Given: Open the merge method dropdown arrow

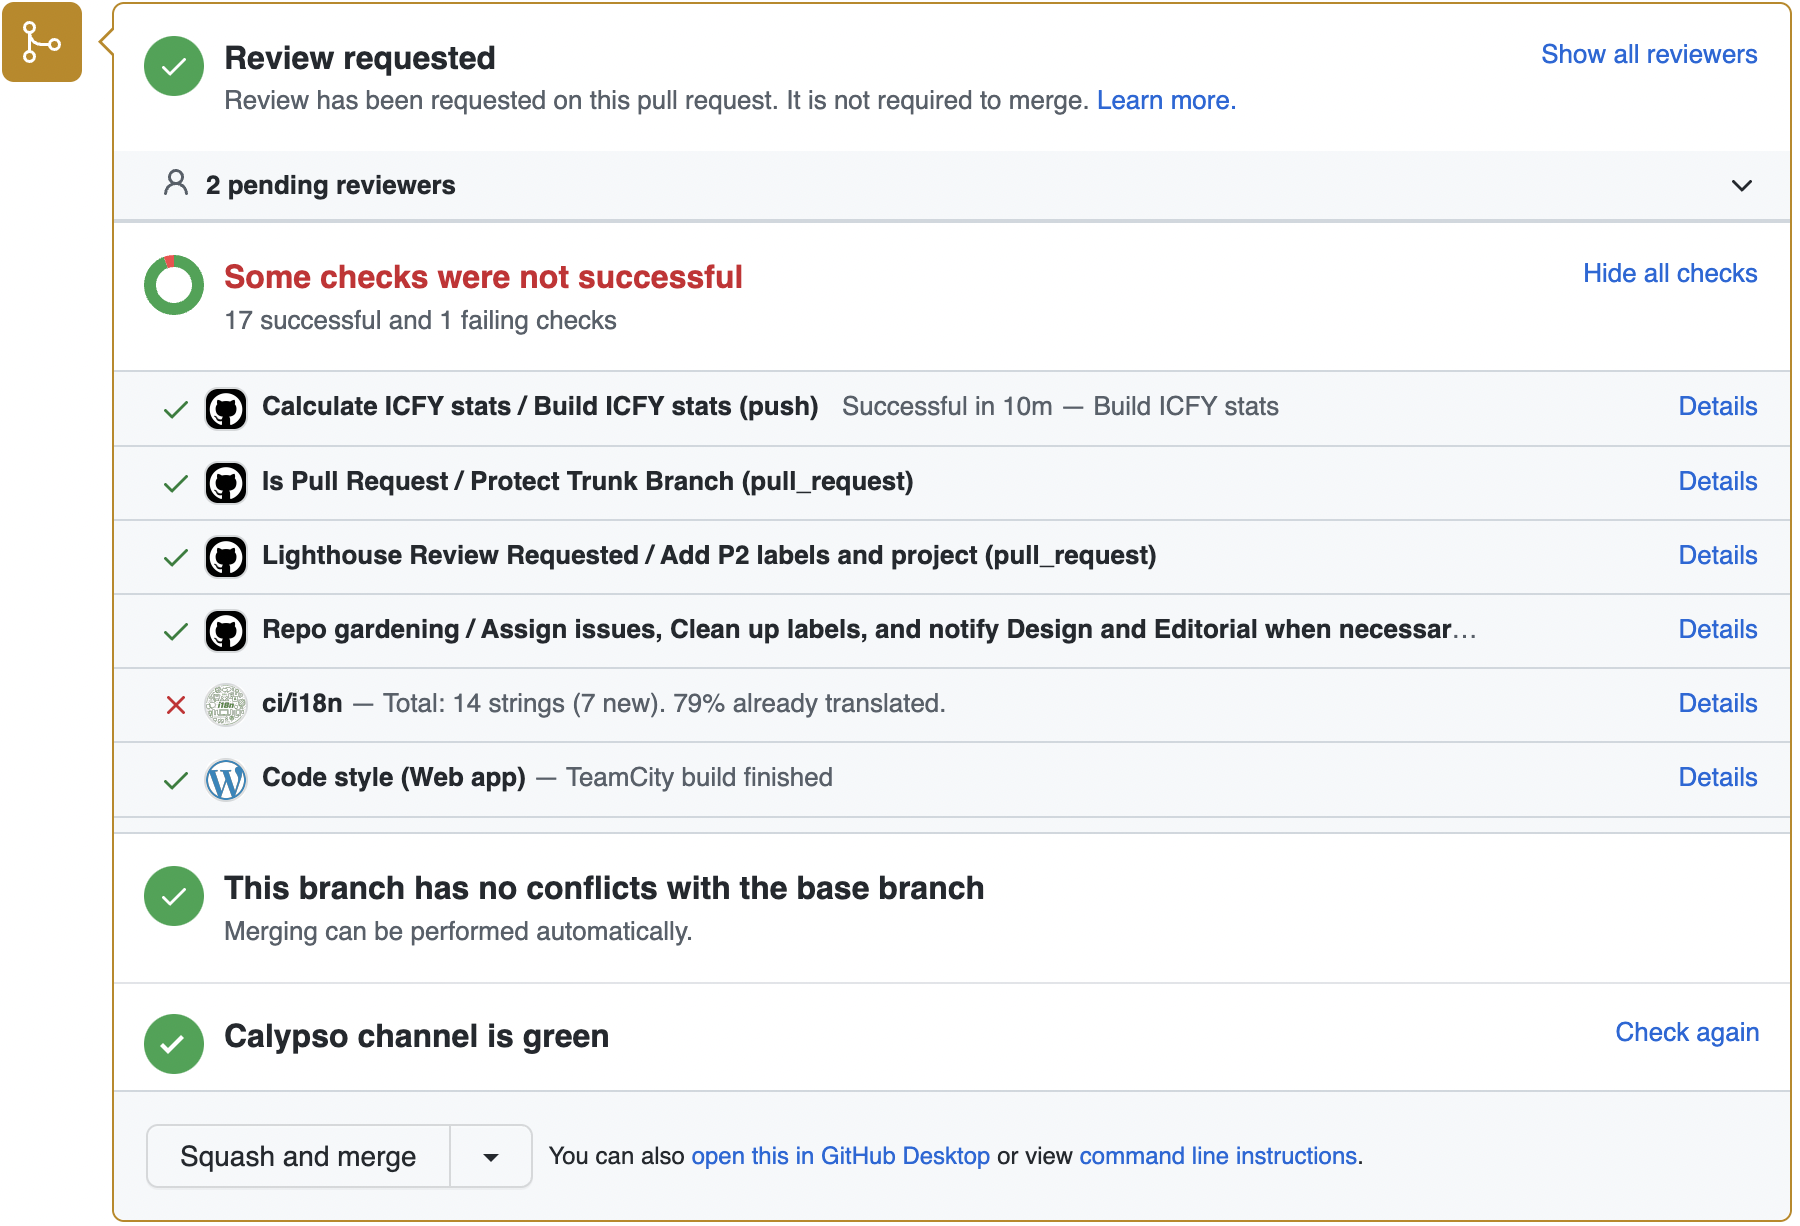Looking at the screenshot, I should [x=491, y=1157].
